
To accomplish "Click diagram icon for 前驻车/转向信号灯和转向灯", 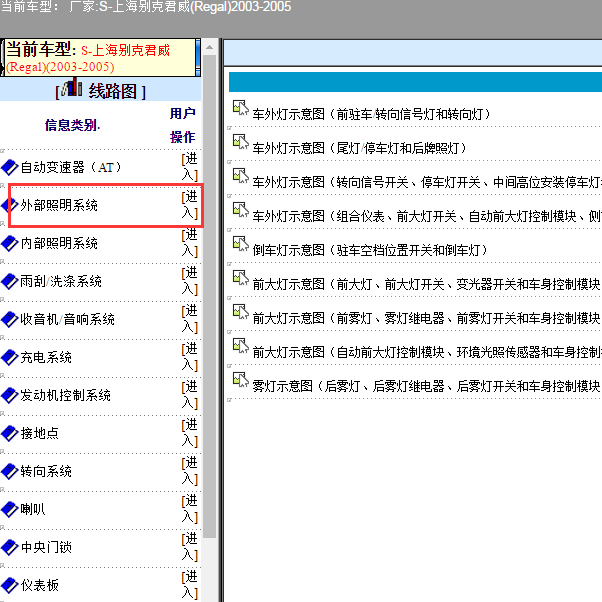I will pos(241,108).
